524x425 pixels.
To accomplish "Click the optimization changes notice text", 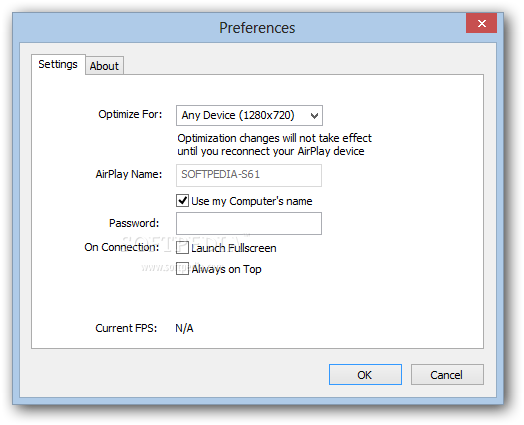I will (x=274, y=145).
